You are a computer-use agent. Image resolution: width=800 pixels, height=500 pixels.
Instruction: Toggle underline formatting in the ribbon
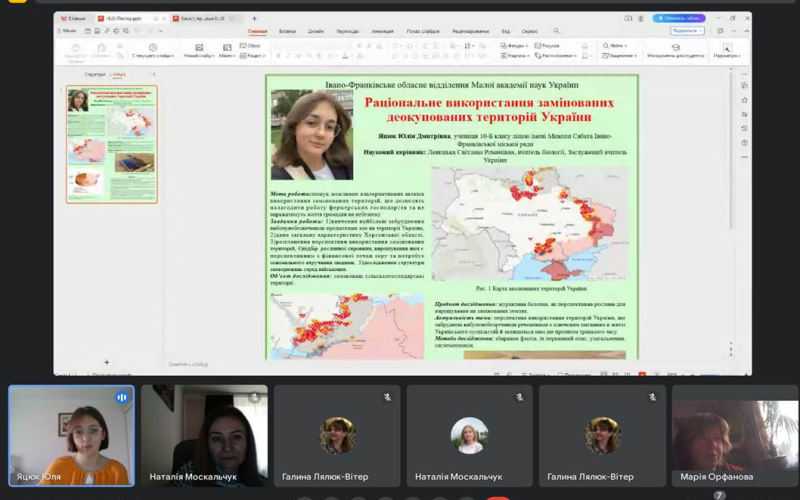pos(298,56)
